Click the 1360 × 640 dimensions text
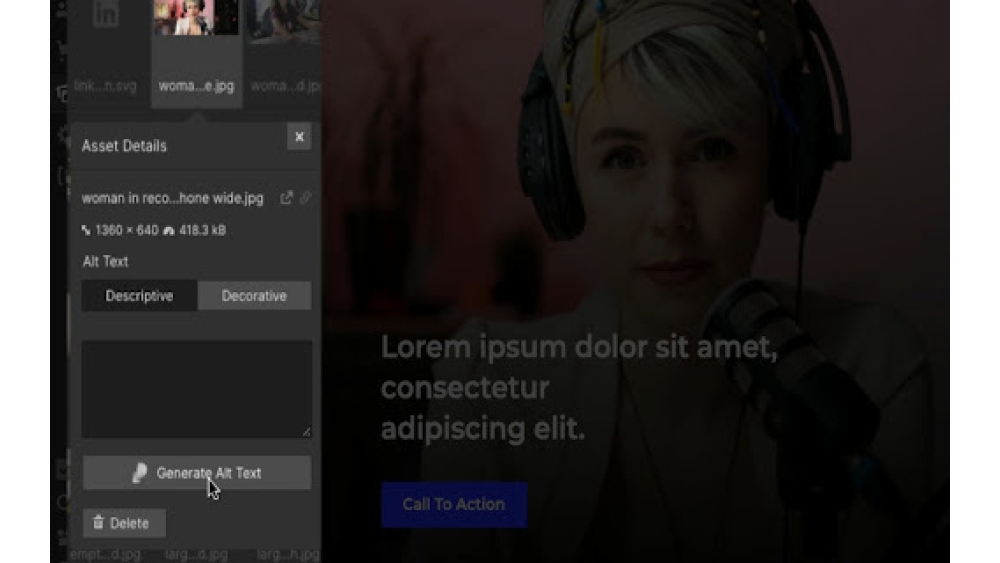 click(126, 230)
